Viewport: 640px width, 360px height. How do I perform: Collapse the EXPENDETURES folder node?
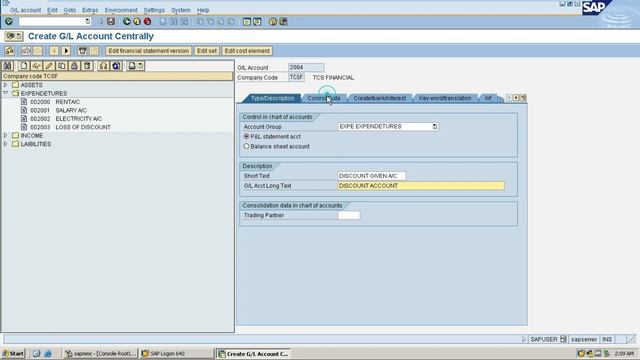(5, 93)
